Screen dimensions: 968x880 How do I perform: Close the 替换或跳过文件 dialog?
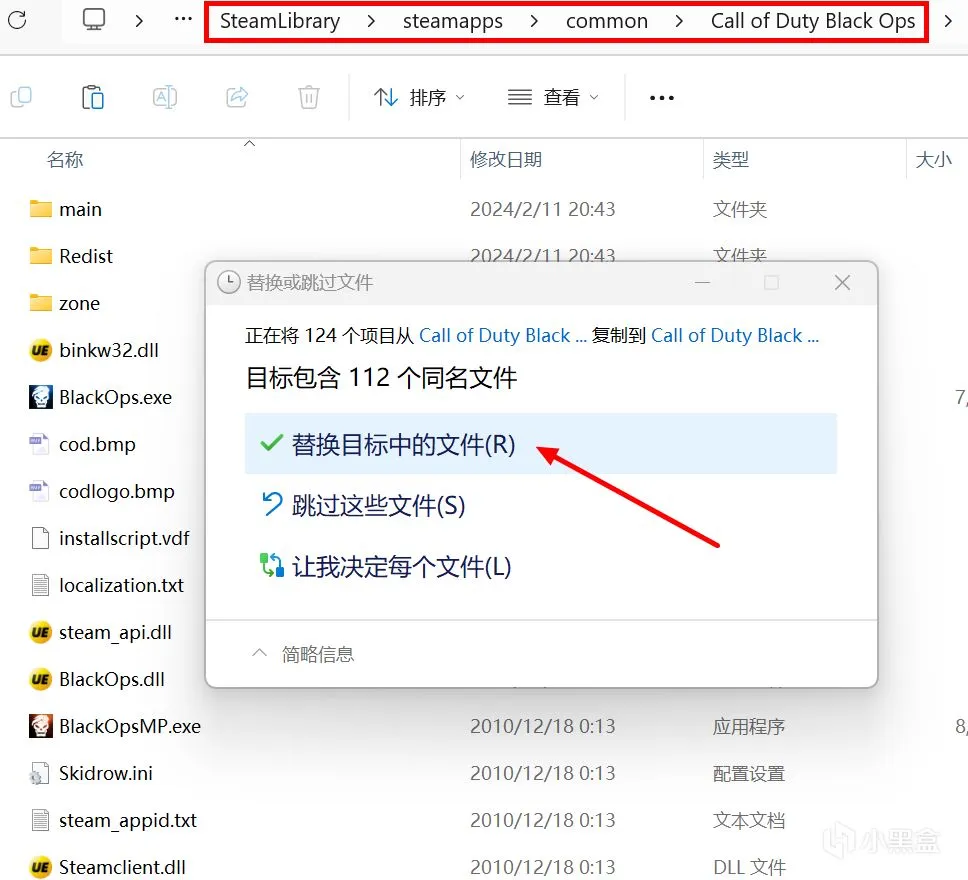point(842,283)
